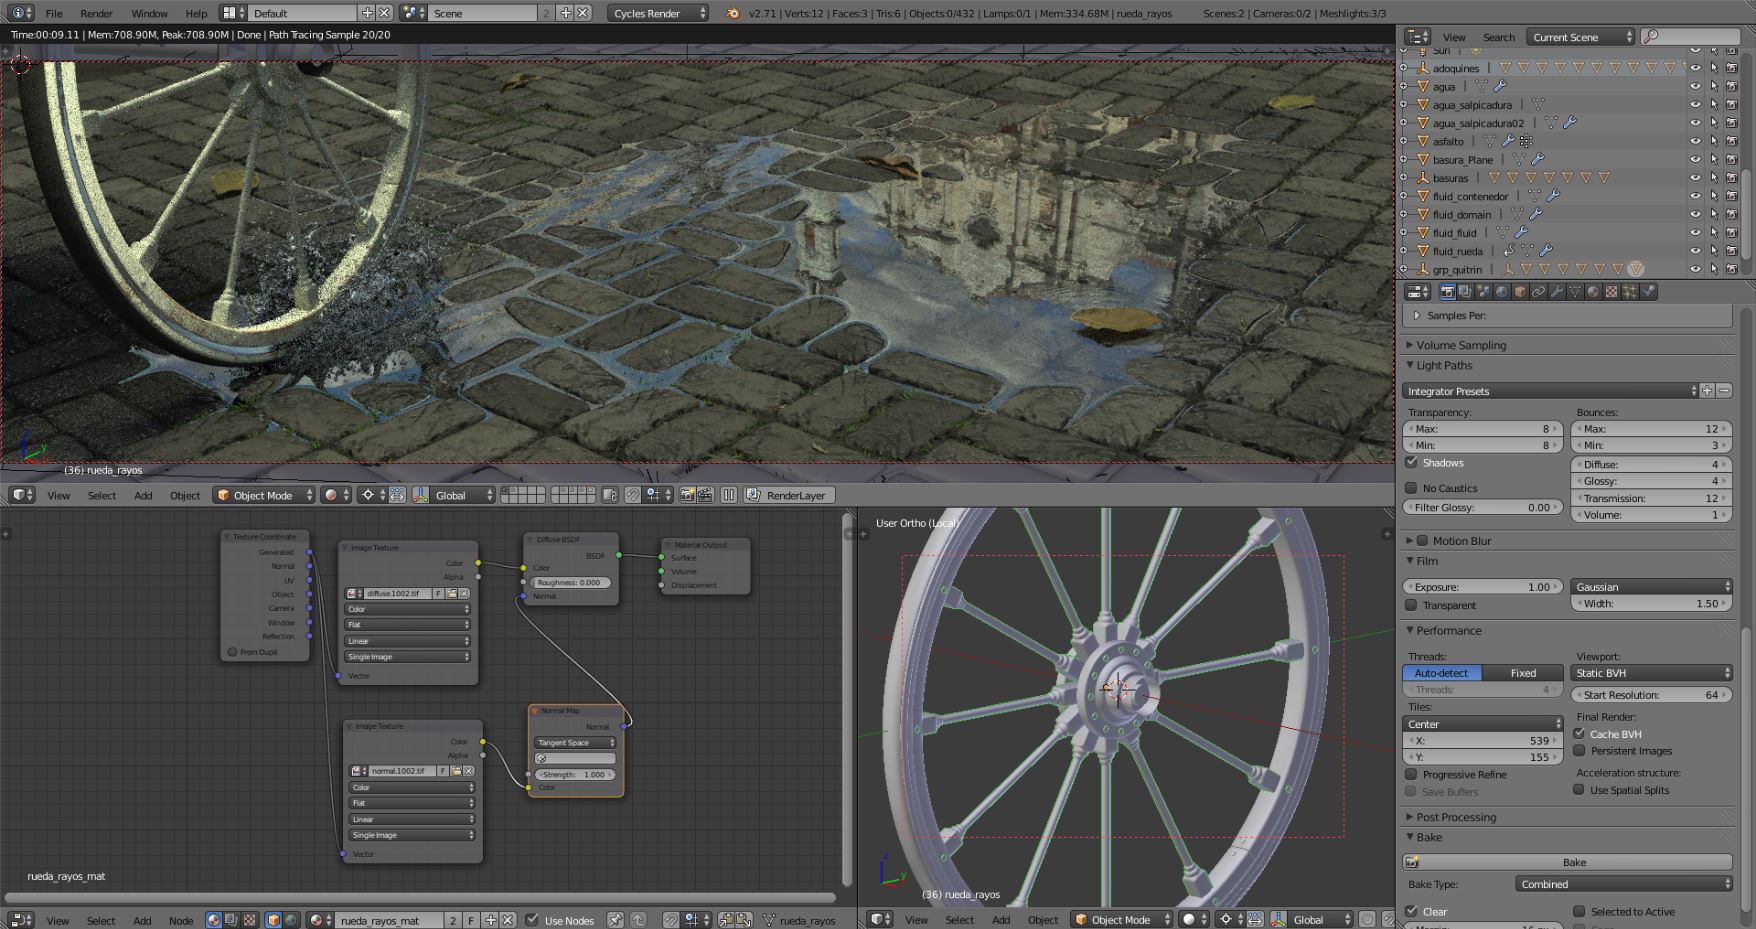Open the Modifiers properties tab (wrench icon)
The image size is (1756, 929).
(1557, 292)
